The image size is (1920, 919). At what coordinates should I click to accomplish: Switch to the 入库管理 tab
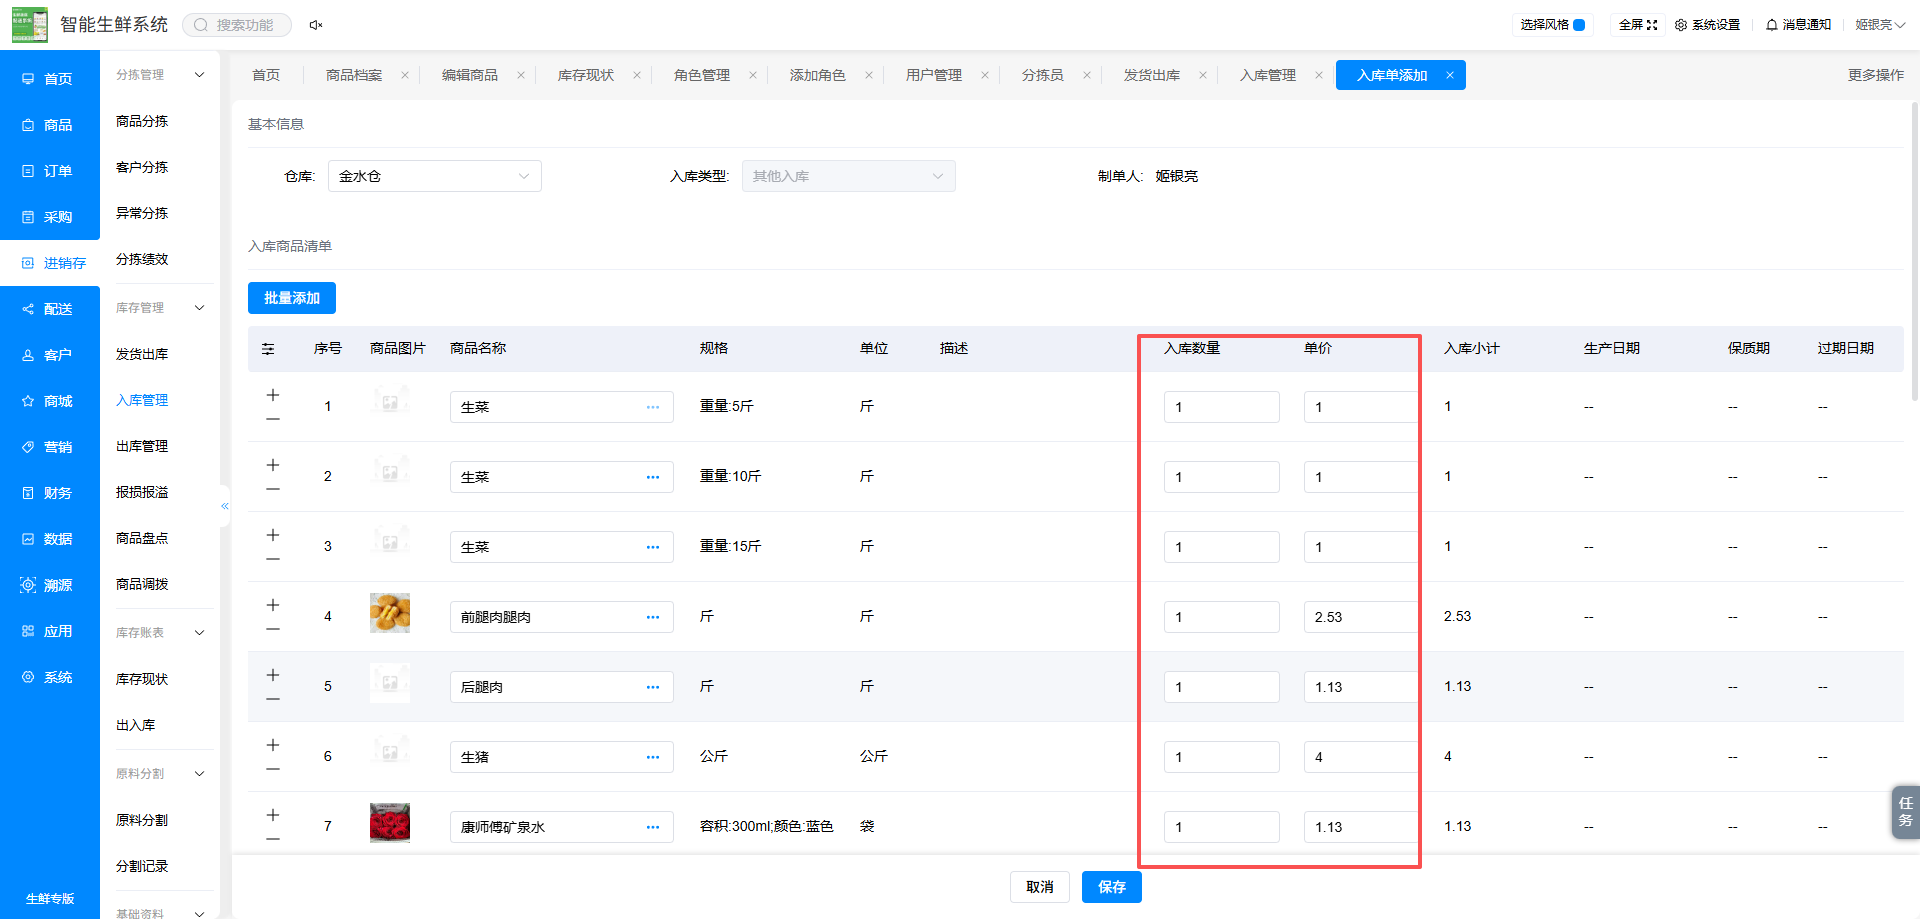pyautogui.click(x=1268, y=75)
